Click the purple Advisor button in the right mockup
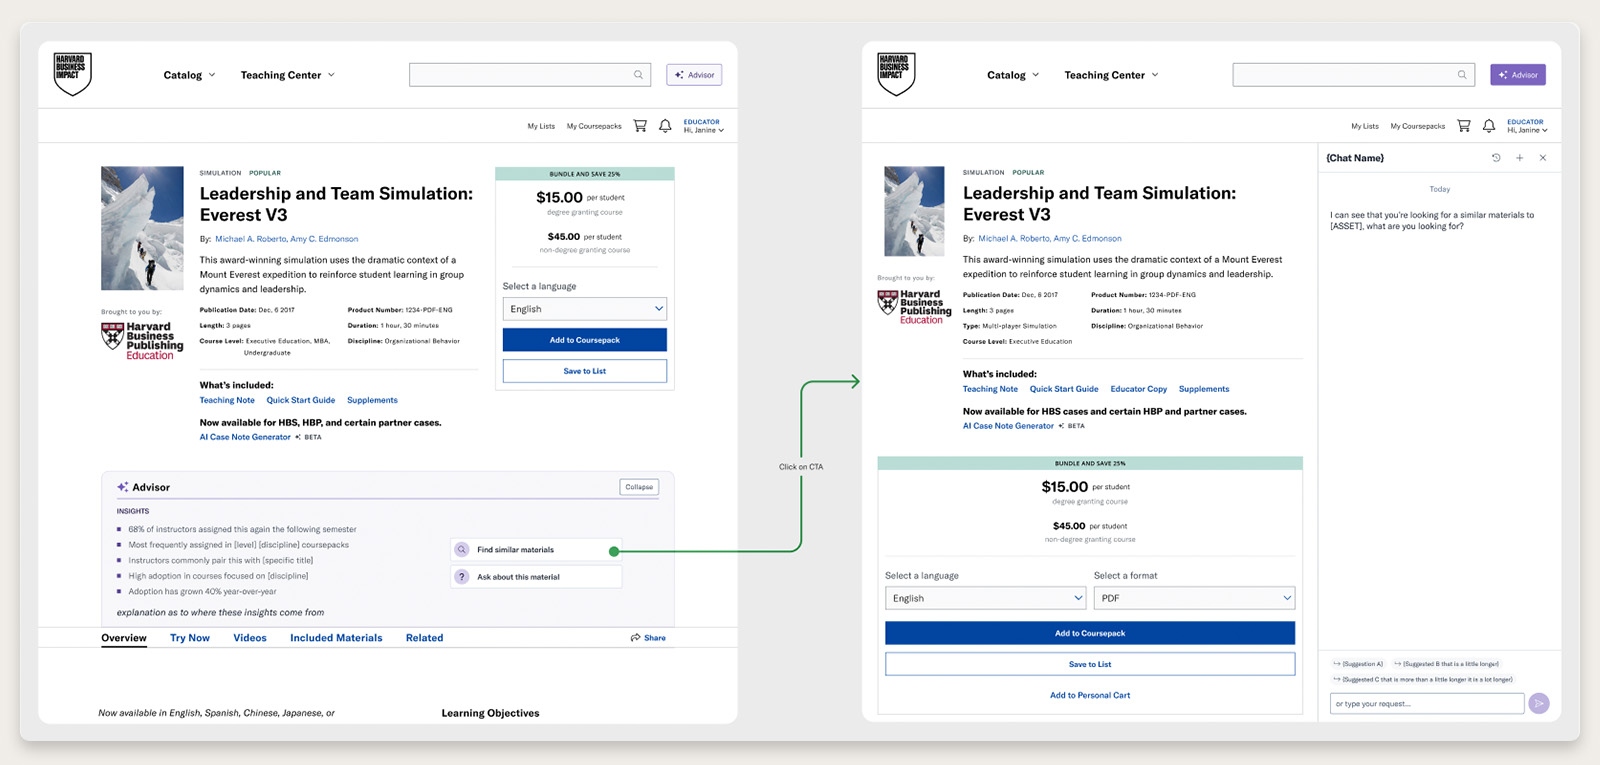 click(x=1518, y=75)
